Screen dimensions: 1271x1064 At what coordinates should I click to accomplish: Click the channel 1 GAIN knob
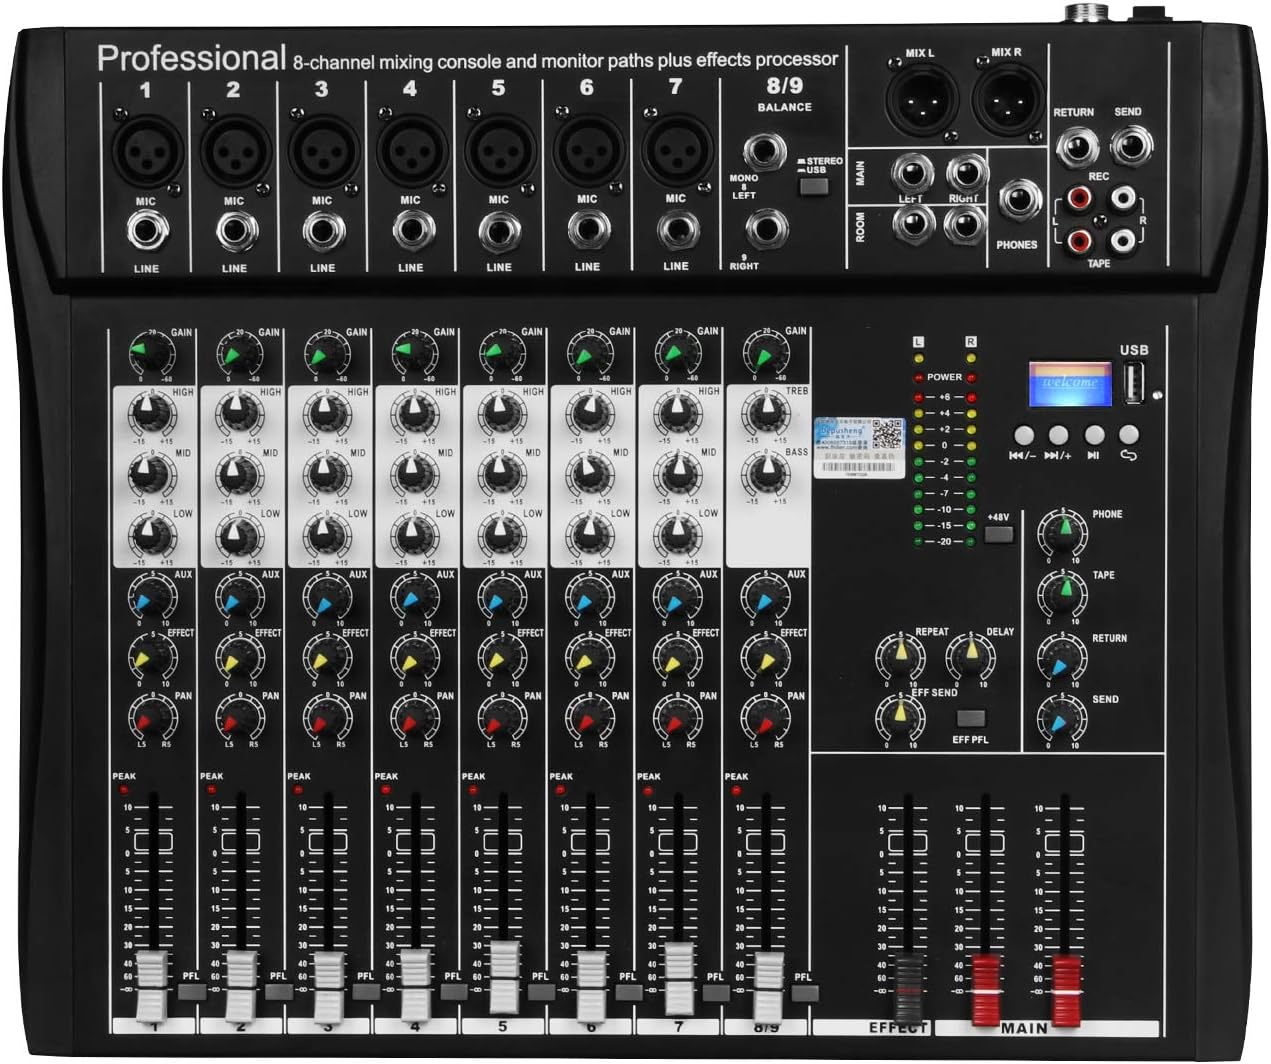(x=151, y=354)
